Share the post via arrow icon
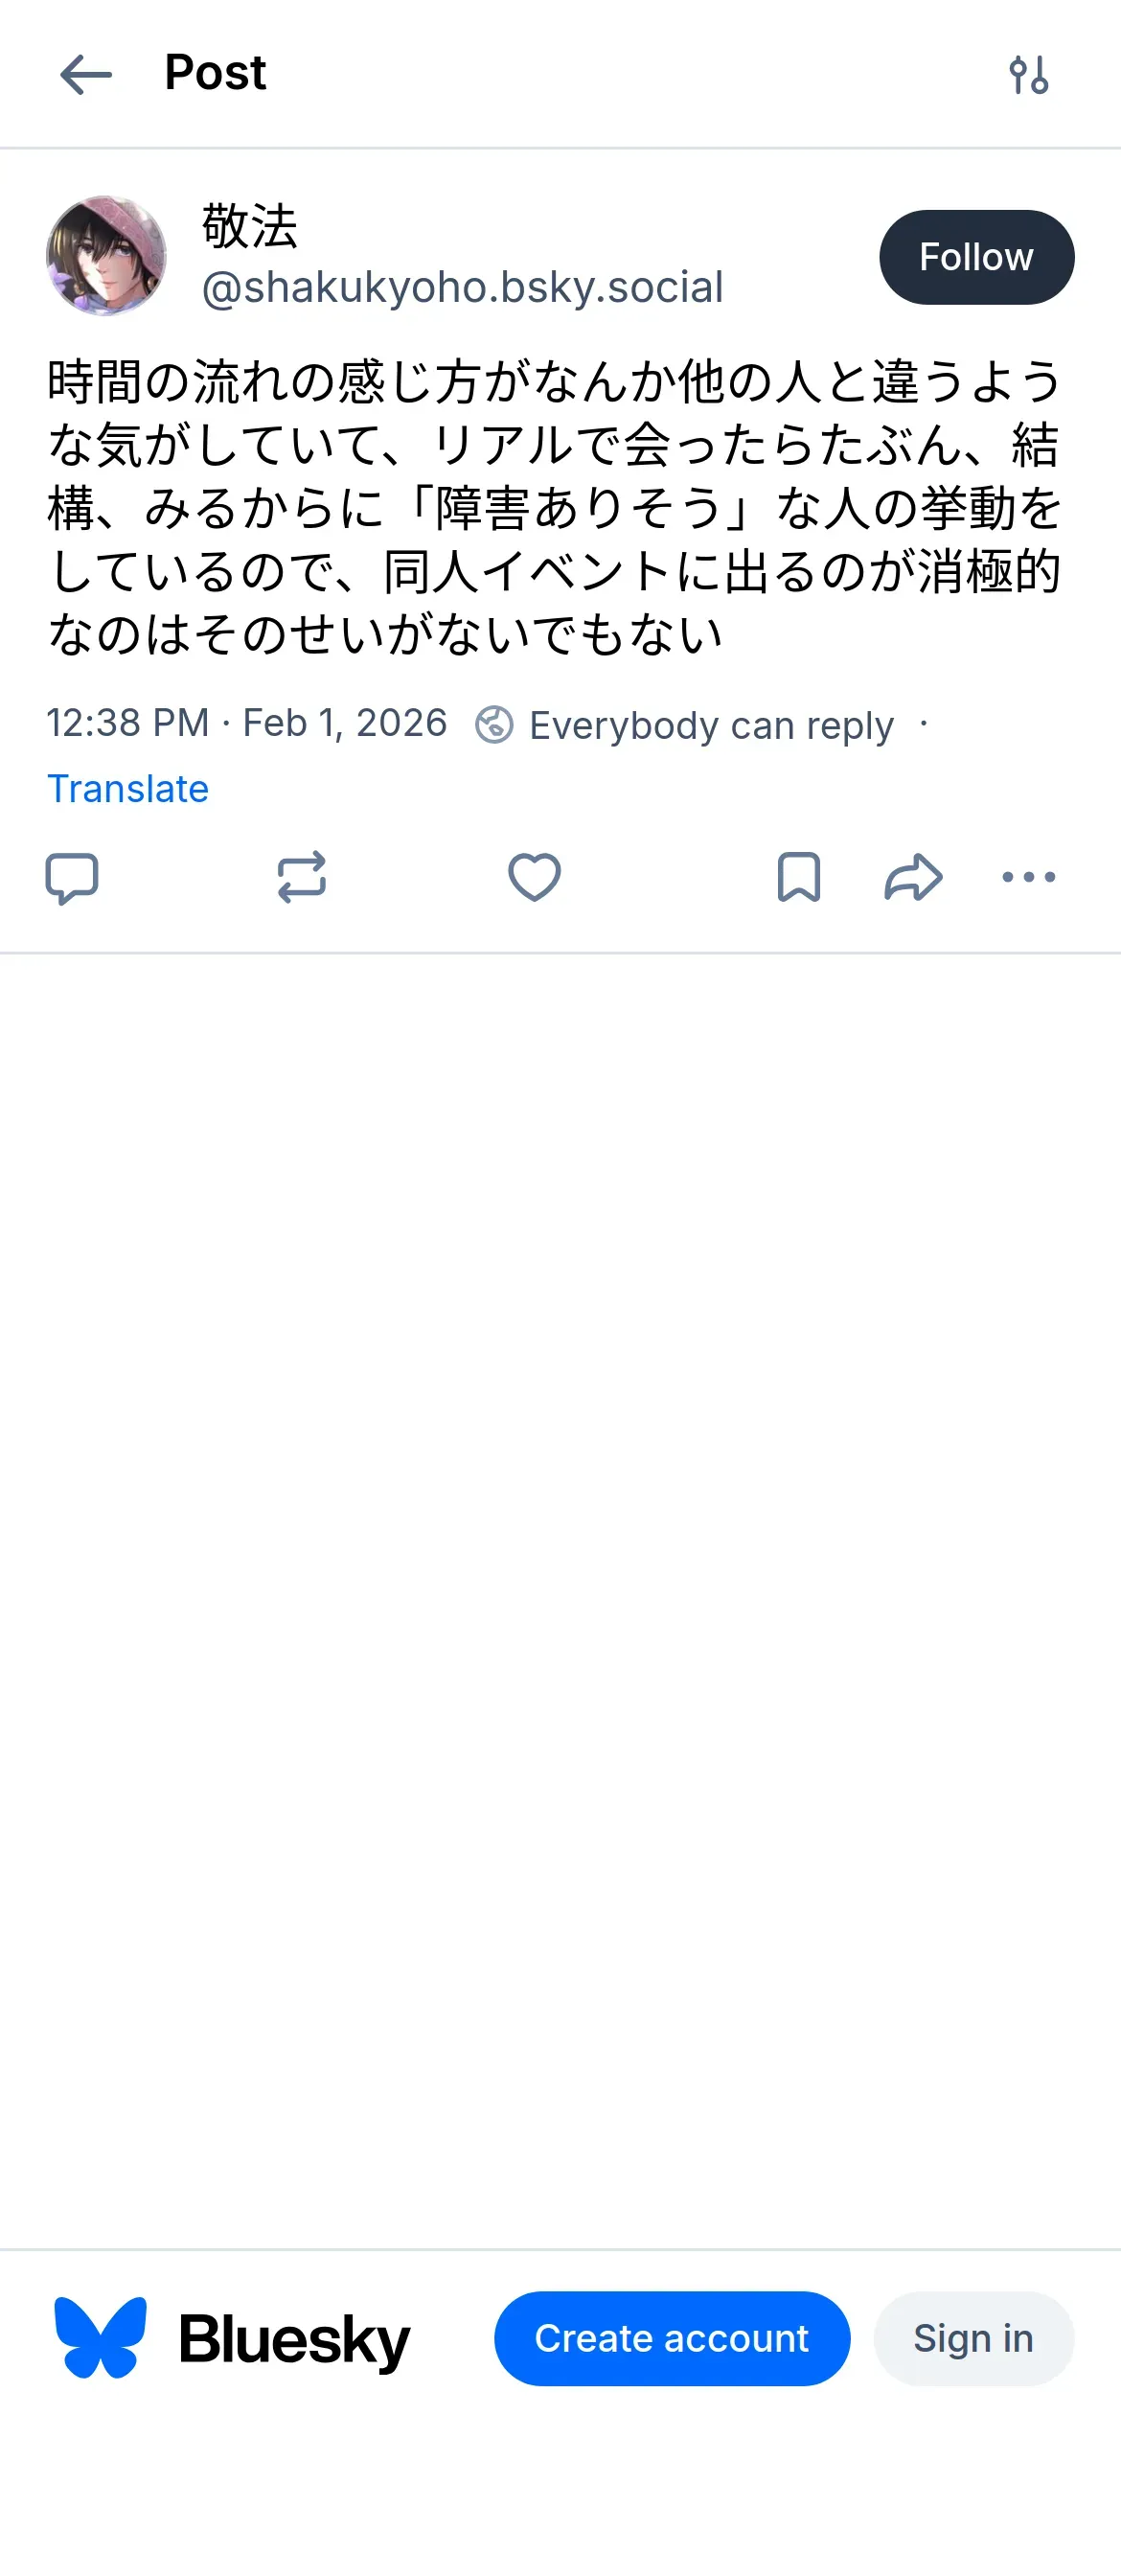Screen dimensions: 1121x2576 point(913,878)
